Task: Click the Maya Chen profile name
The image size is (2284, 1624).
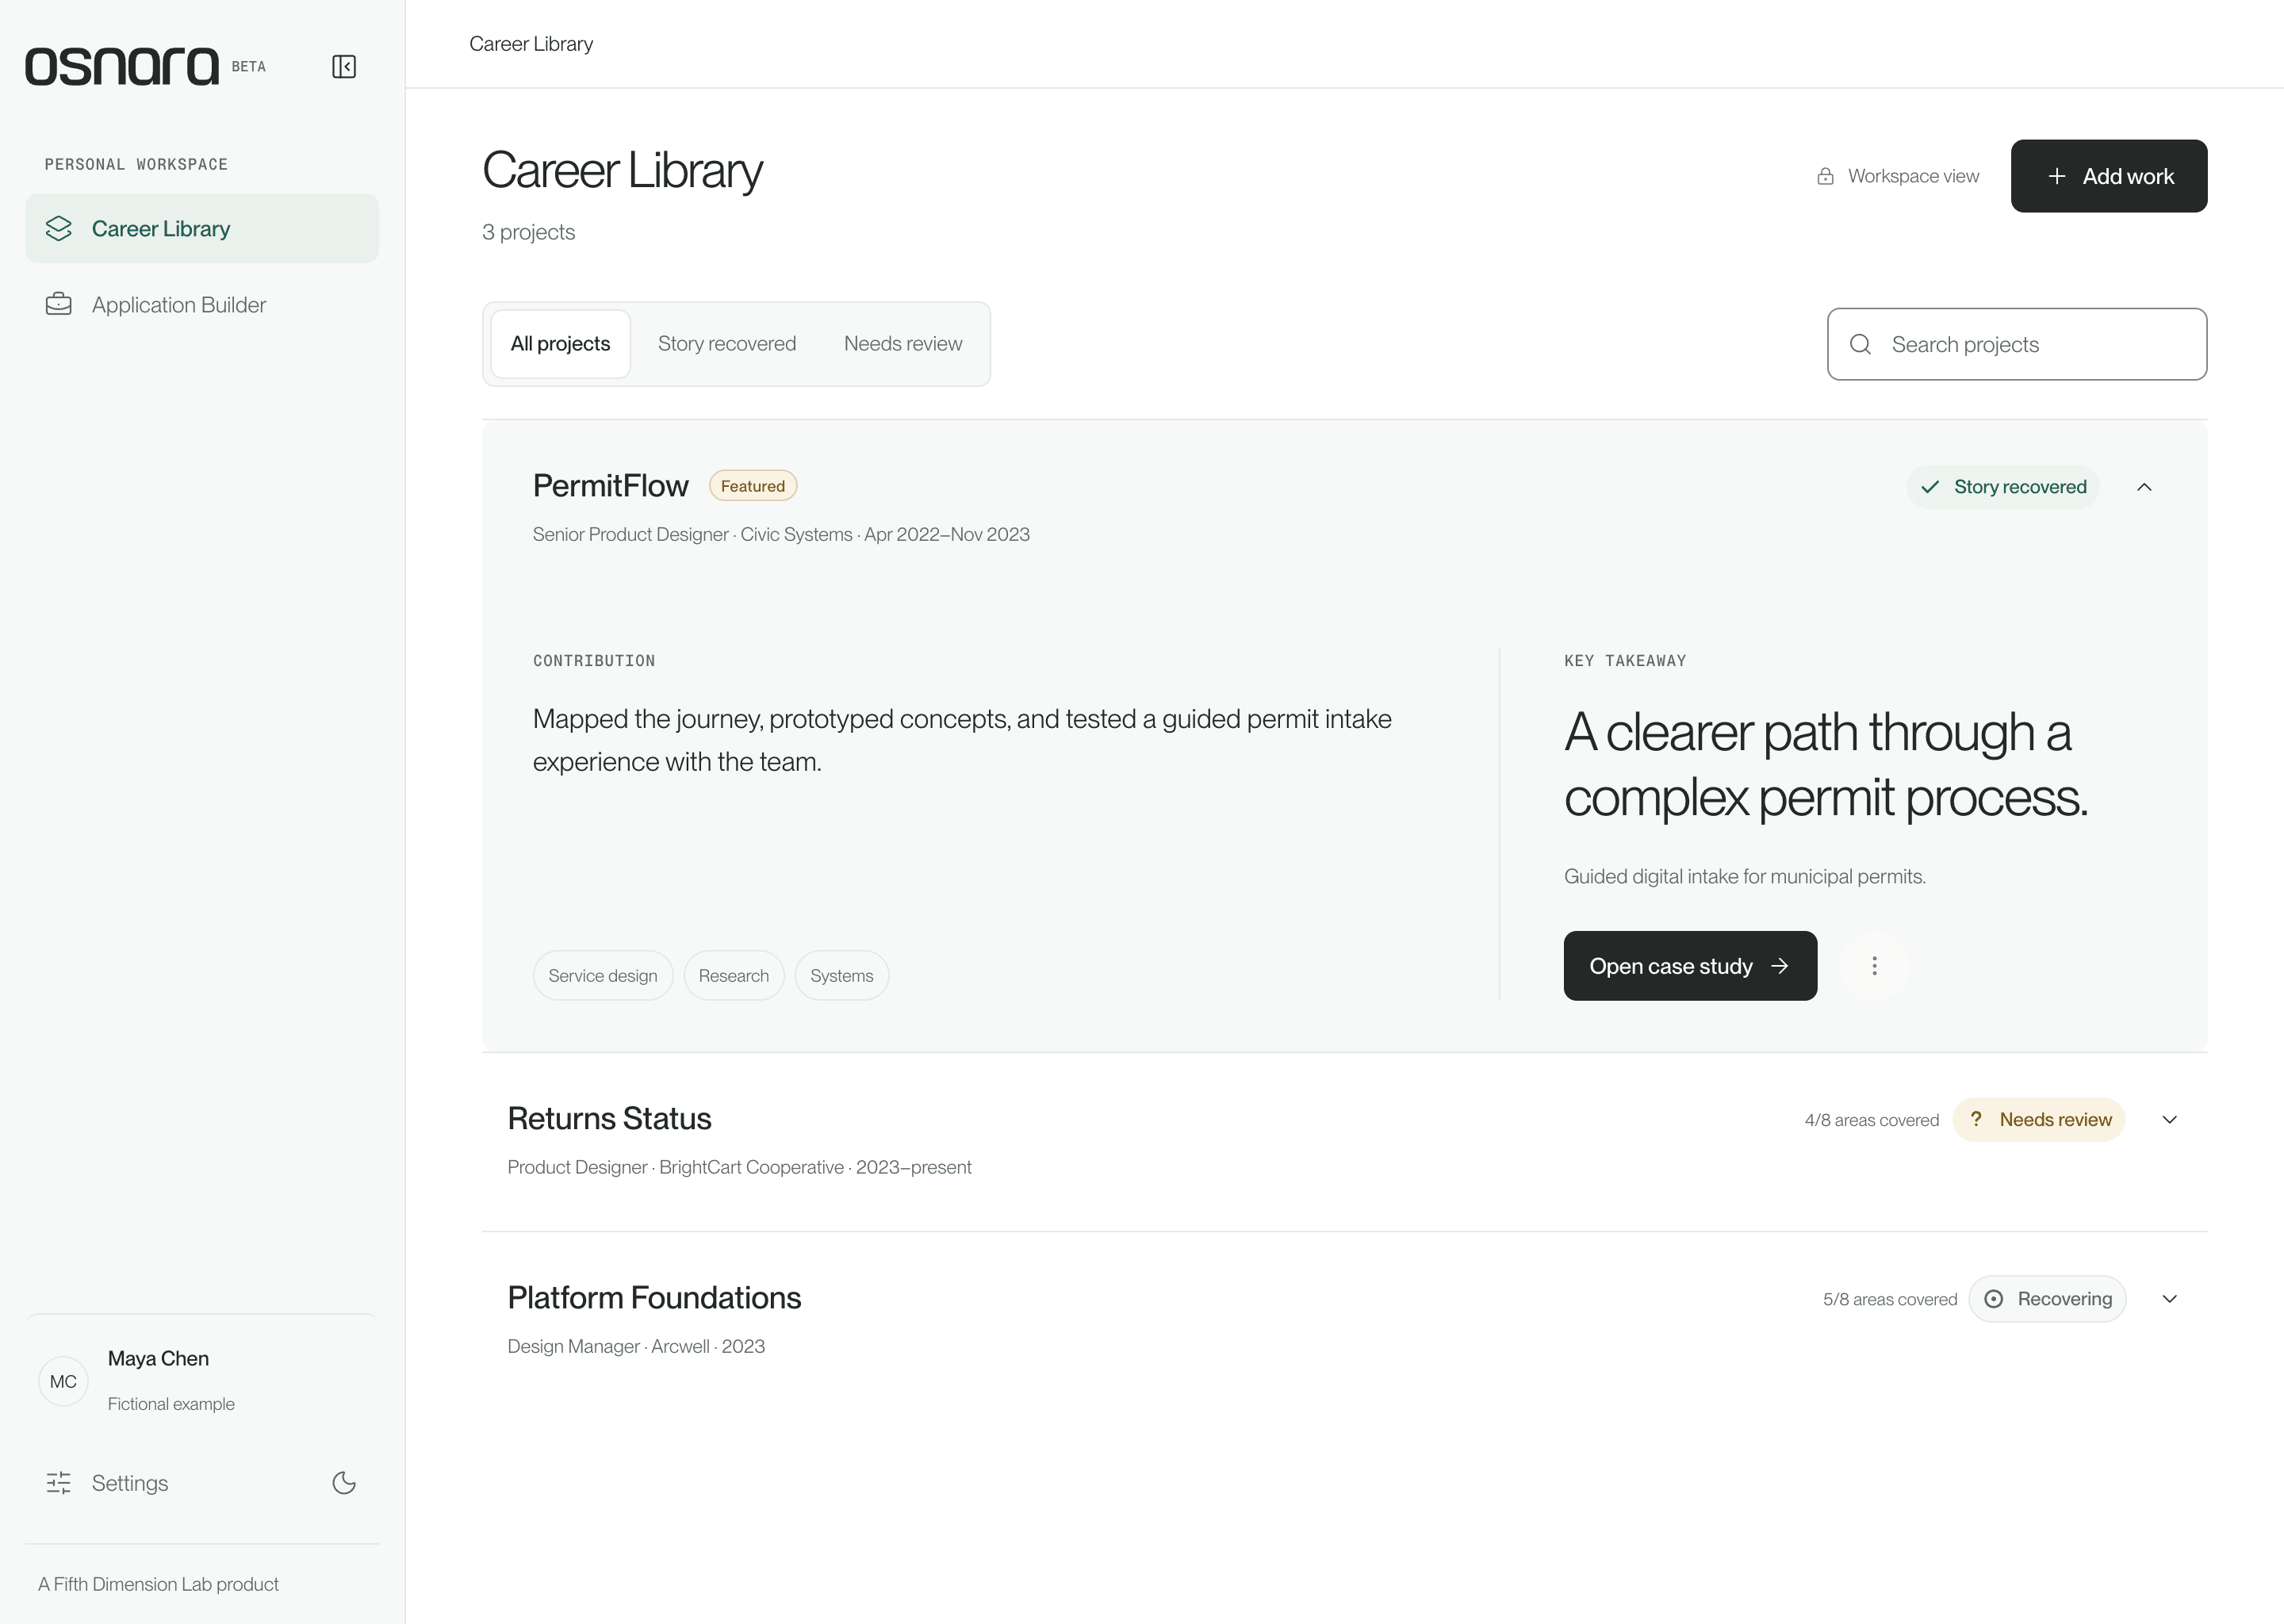Action: point(158,1358)
